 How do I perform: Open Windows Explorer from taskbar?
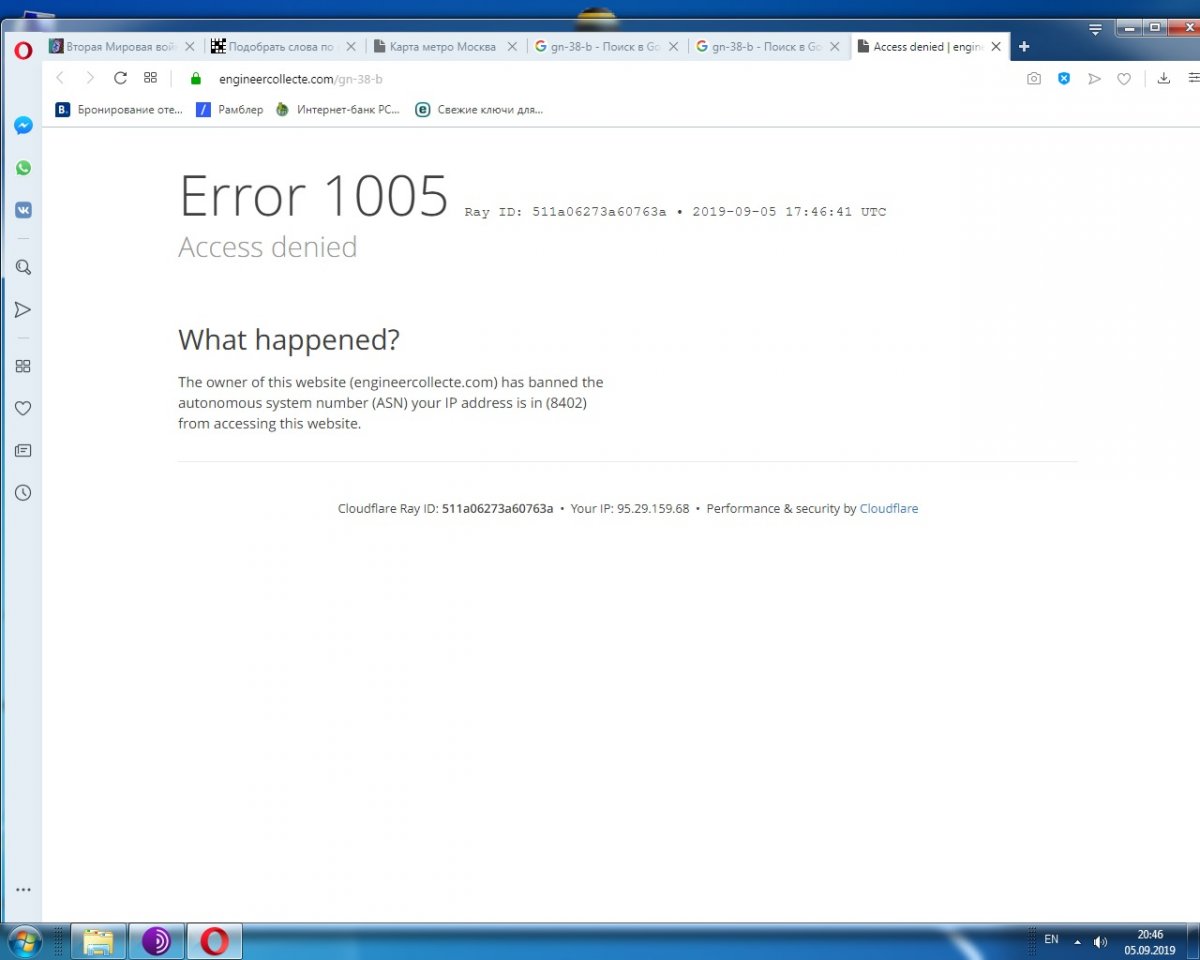pyautogui.click(x=98, y=941)
